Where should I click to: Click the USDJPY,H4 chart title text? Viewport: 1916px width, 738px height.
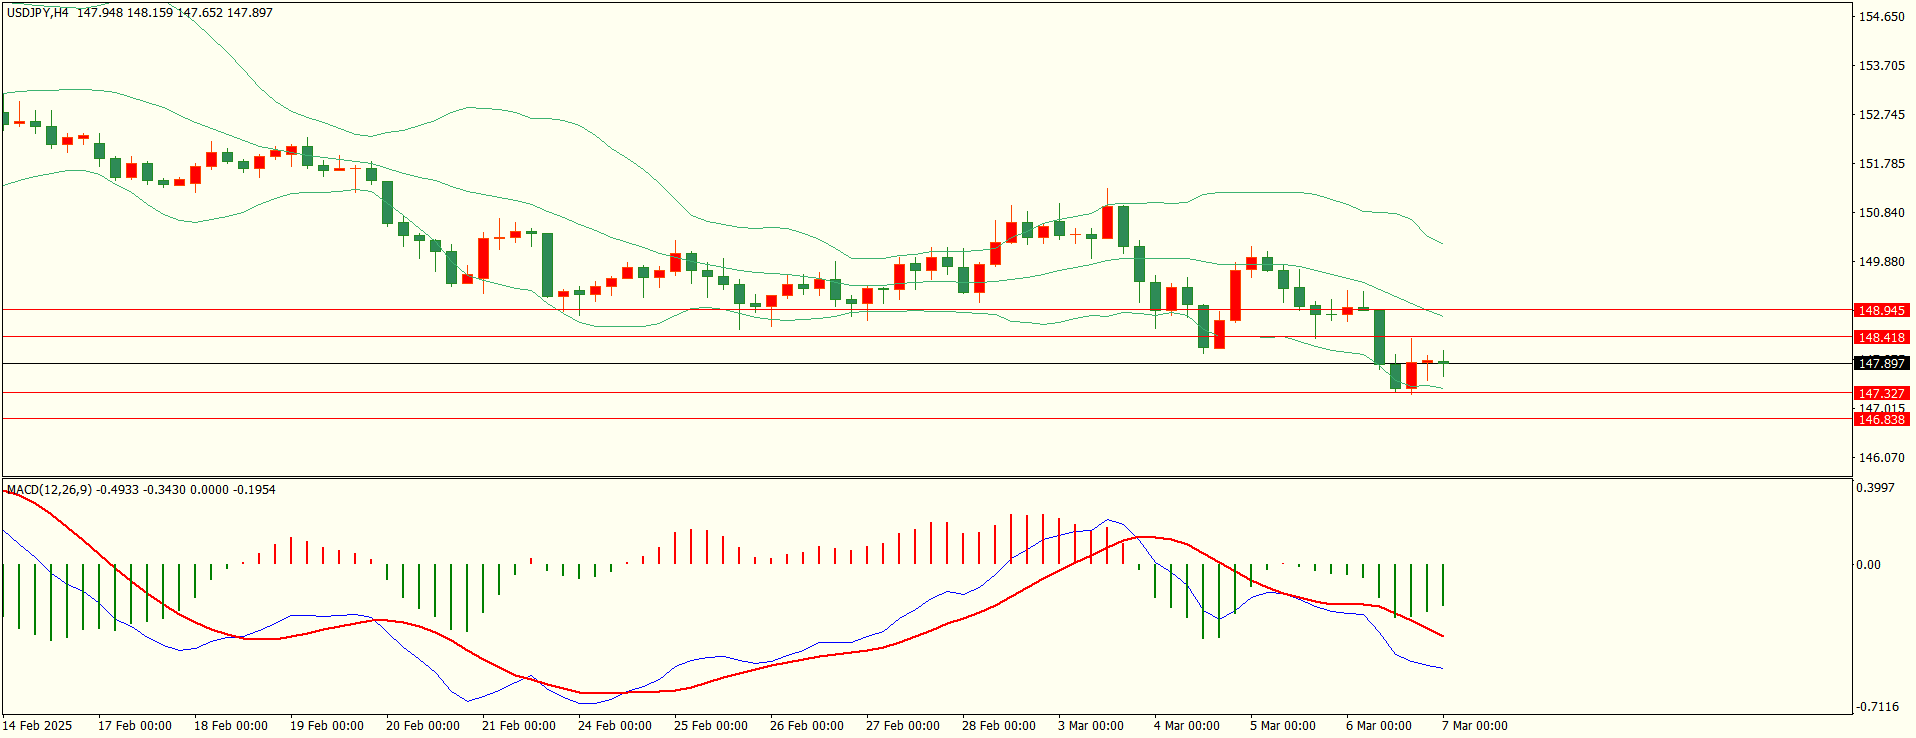coord(37,13)
